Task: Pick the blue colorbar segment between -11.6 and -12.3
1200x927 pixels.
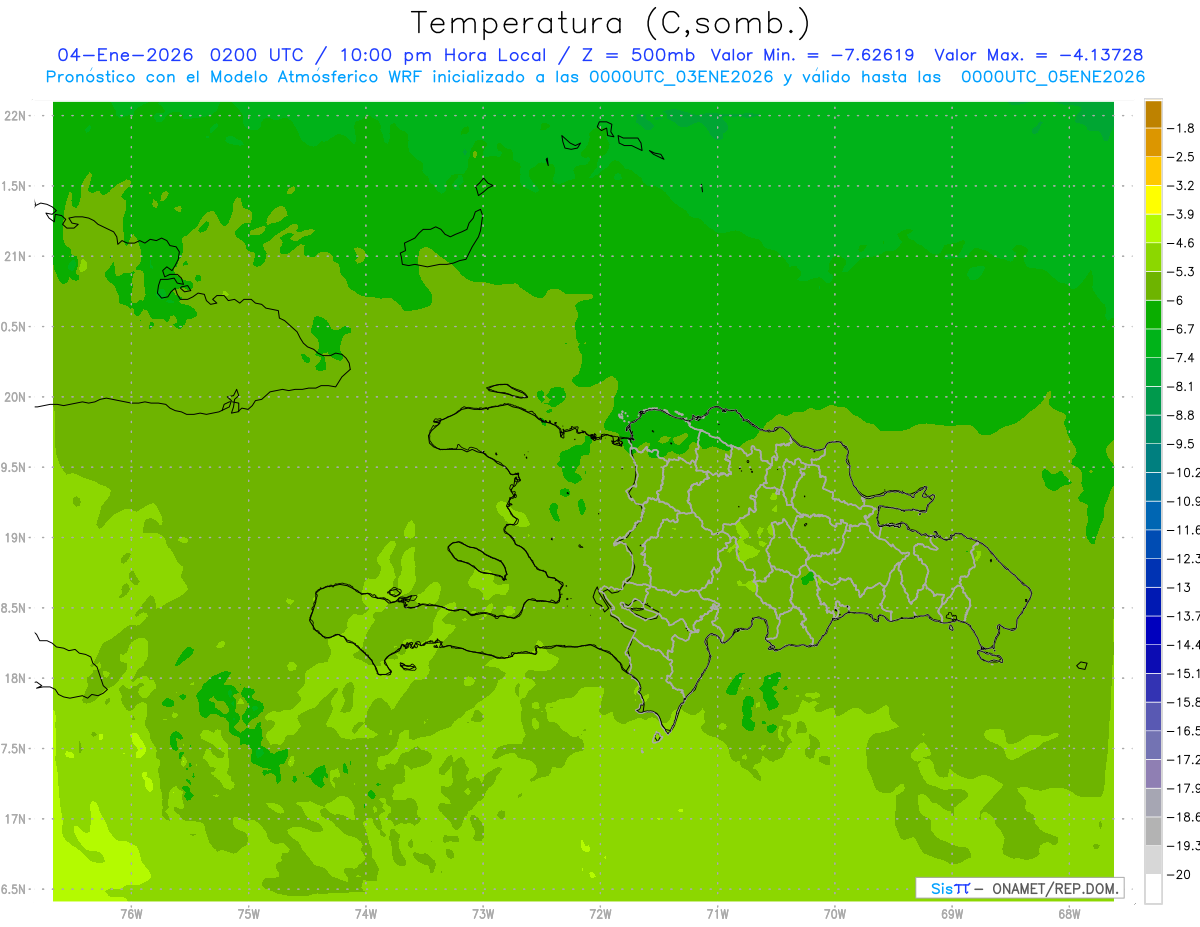Action: point(1153,544)
